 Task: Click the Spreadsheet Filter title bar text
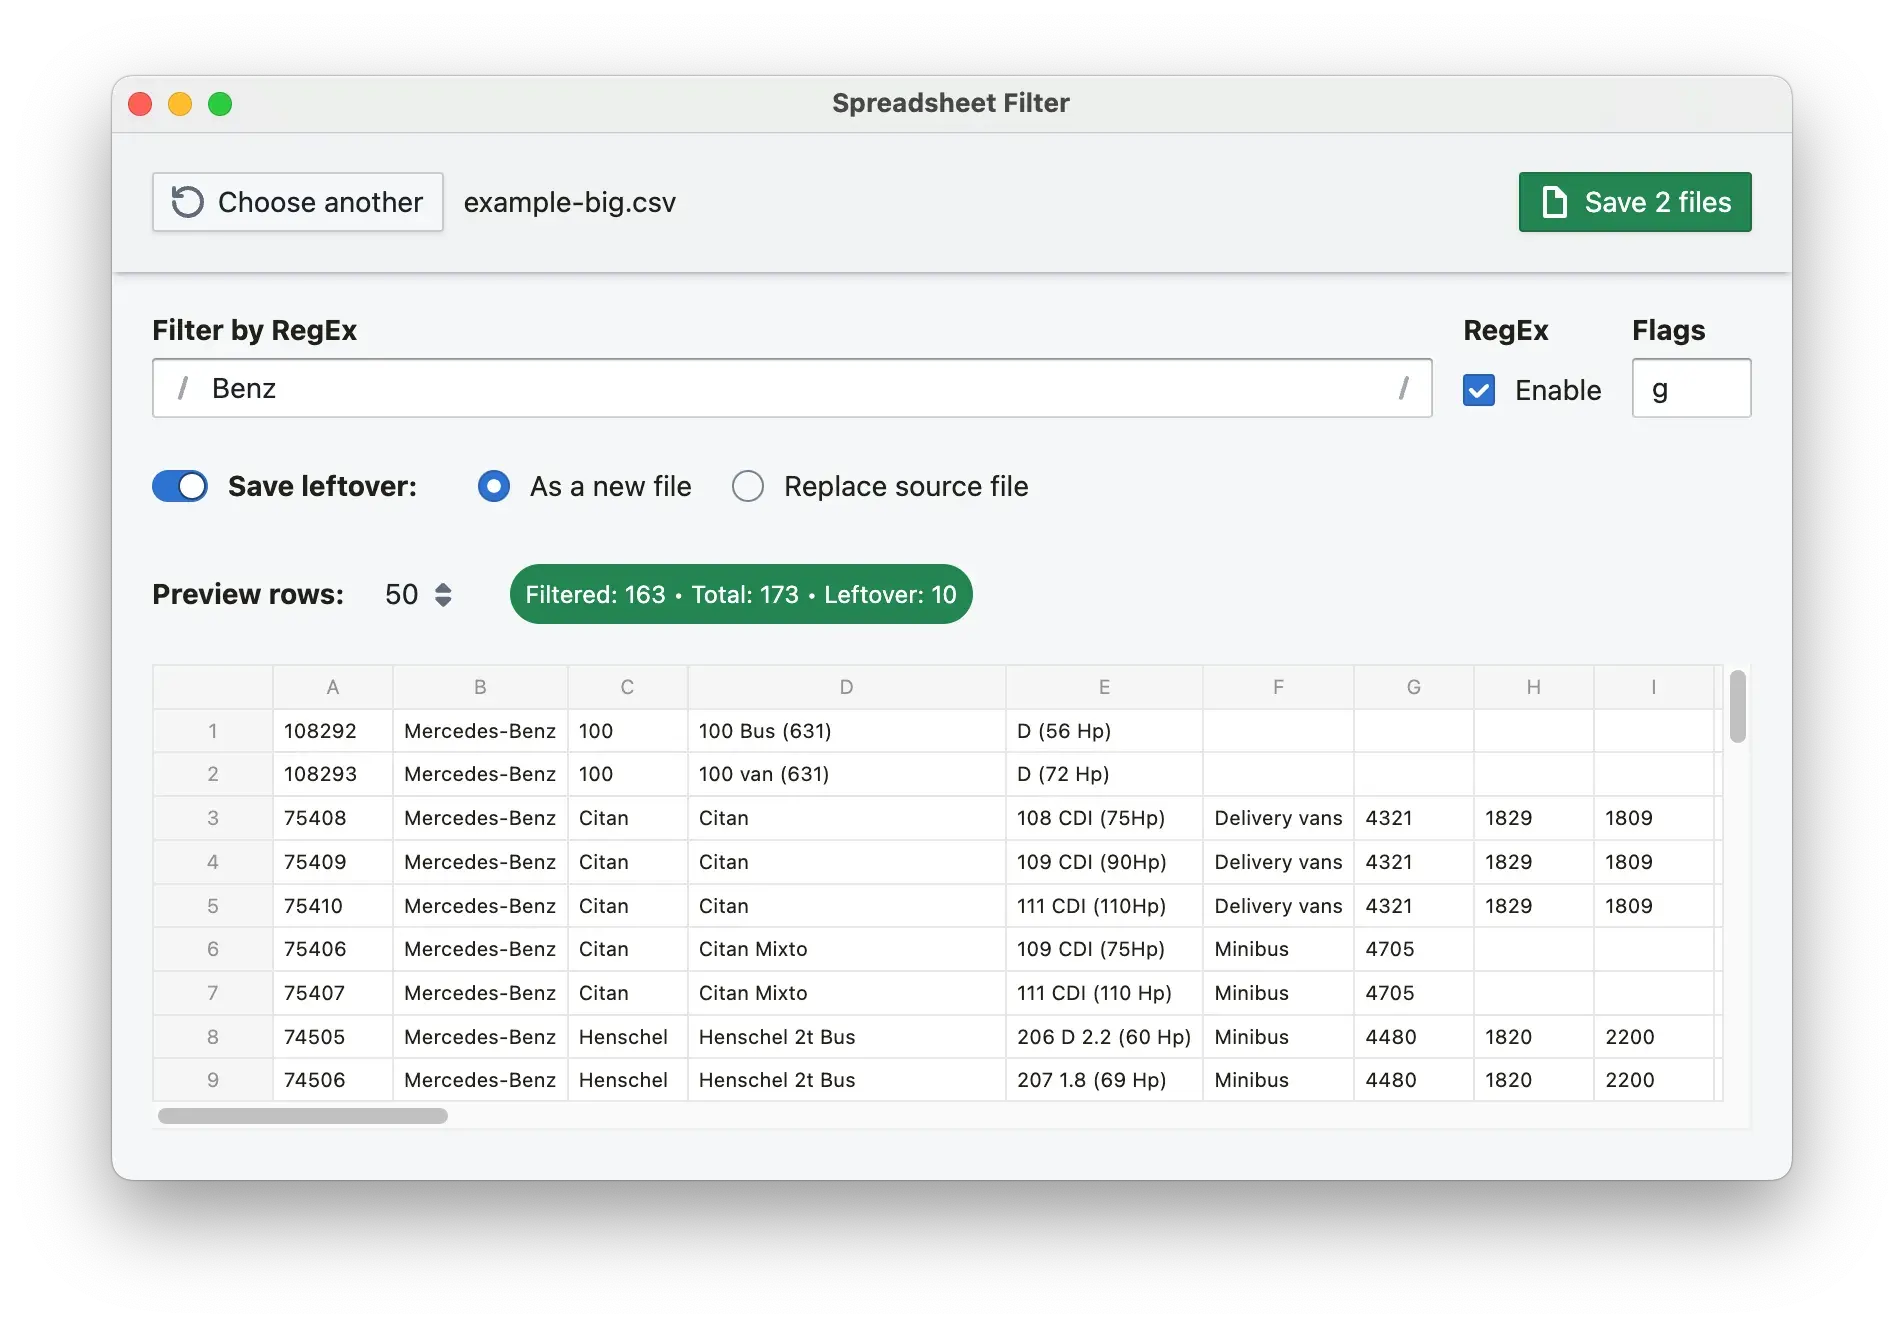coord(951,102)
